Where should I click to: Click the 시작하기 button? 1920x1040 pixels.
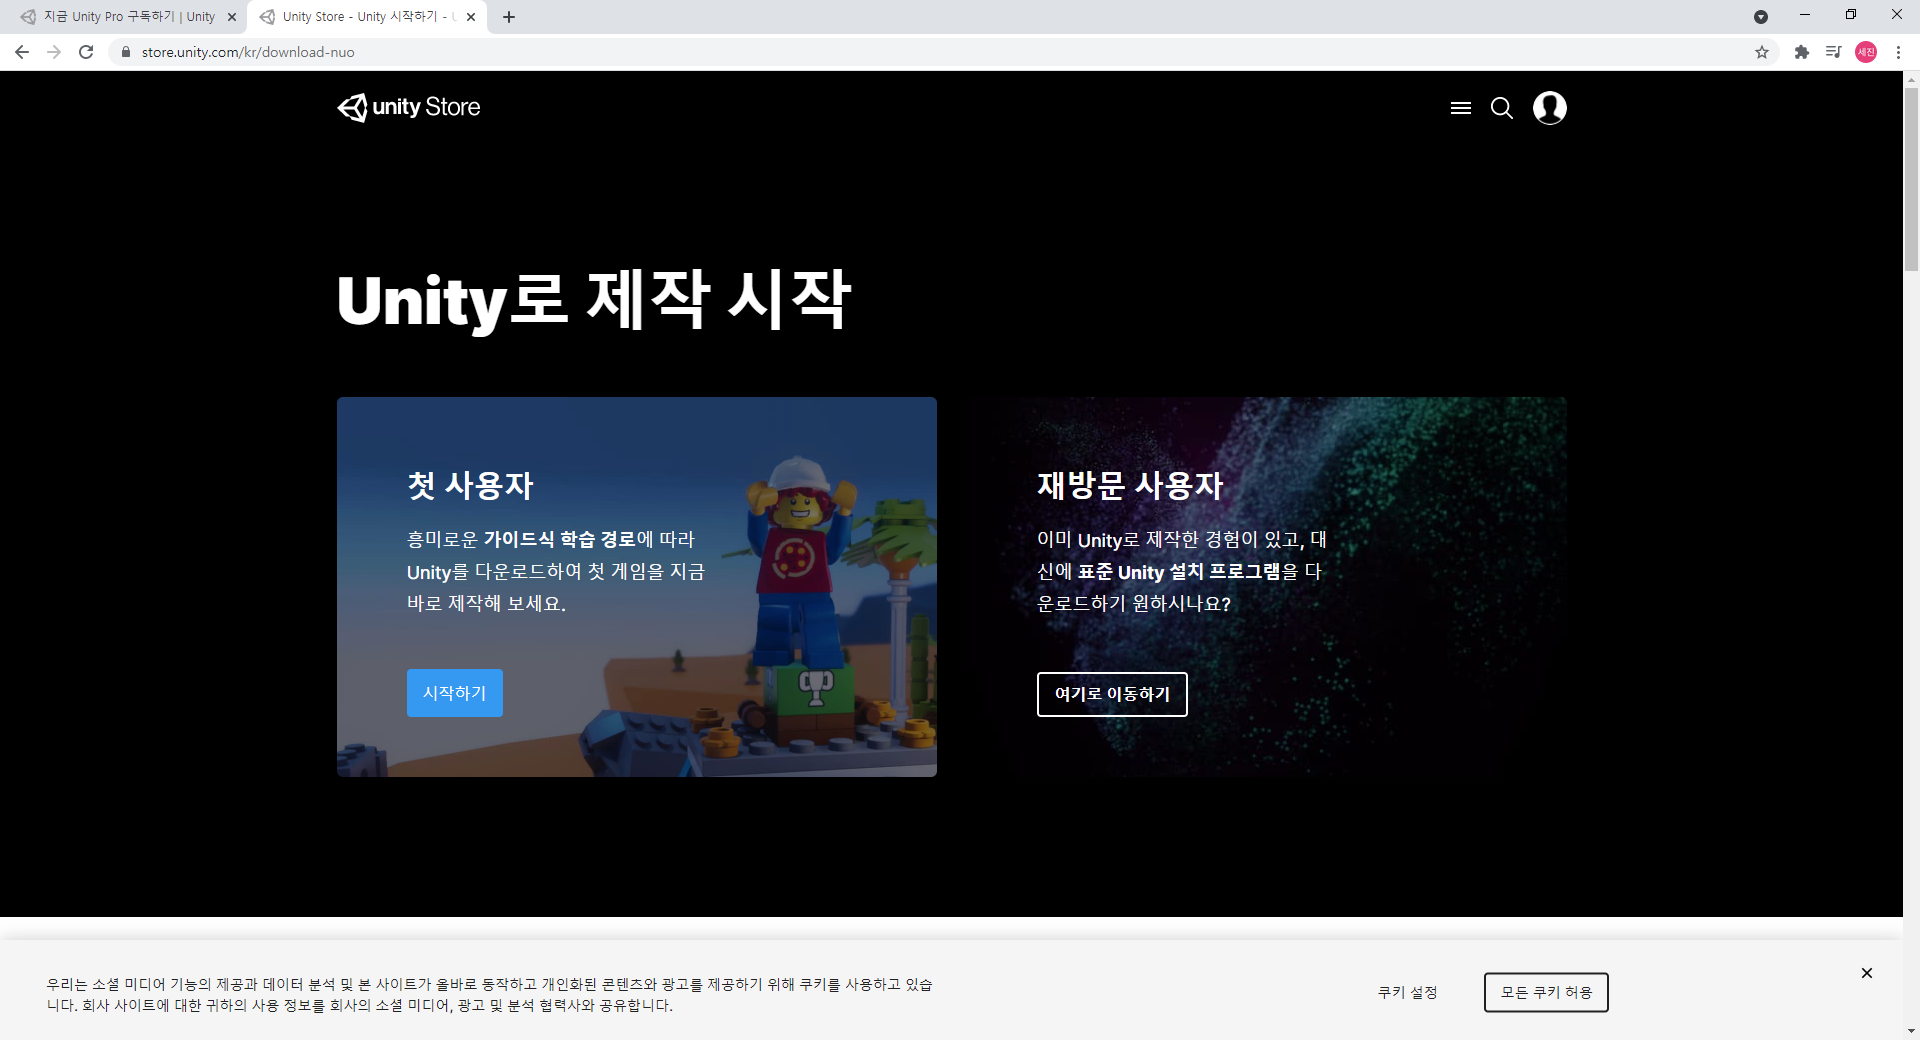(x=455, y=693)
